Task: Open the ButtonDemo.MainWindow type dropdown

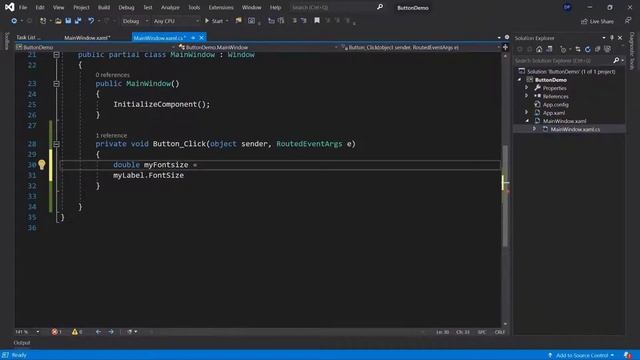Action: coord(258,47)
